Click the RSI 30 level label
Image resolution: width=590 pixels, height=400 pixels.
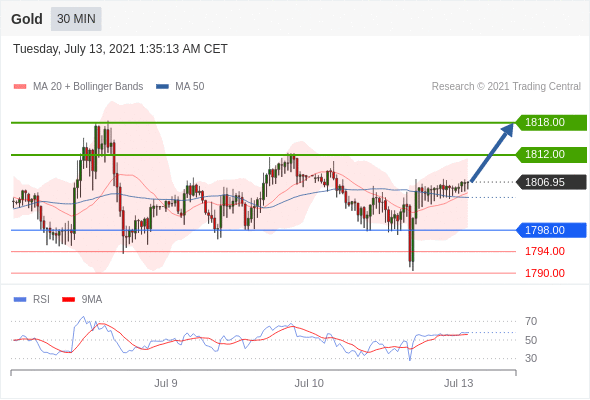(531, 358)
